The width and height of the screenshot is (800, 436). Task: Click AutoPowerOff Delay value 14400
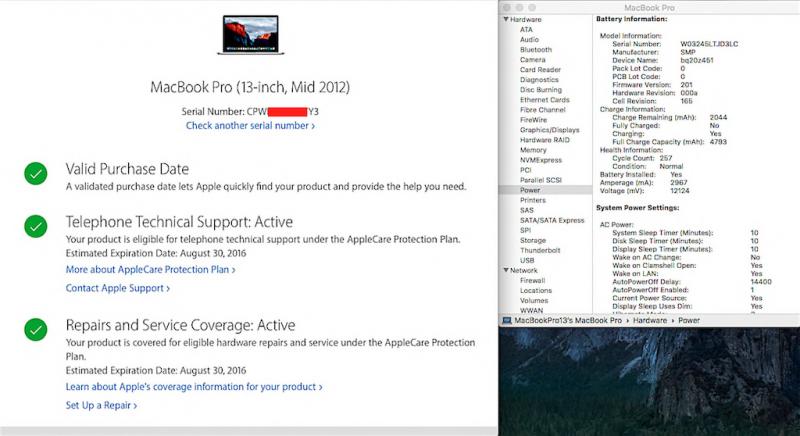(x=761, y=281)
